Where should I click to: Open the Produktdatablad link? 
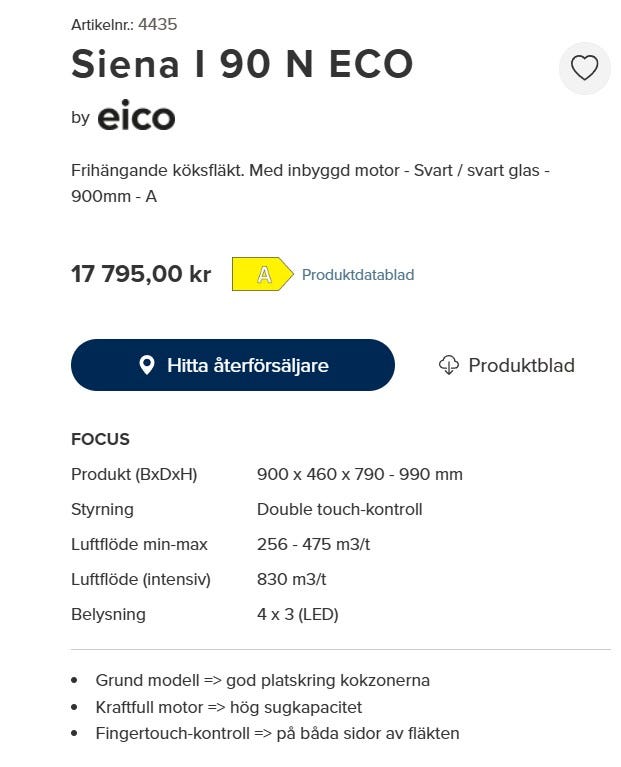(x=357, y=275)
